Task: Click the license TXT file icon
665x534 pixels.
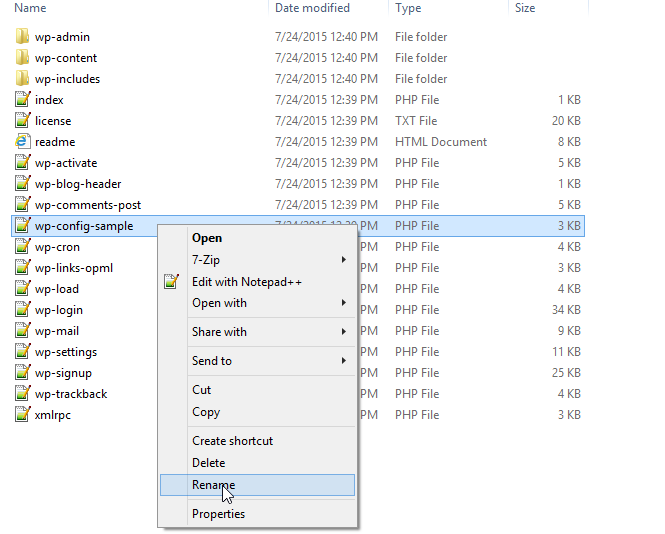Action: pyautogui.click(x=23, y=120)
